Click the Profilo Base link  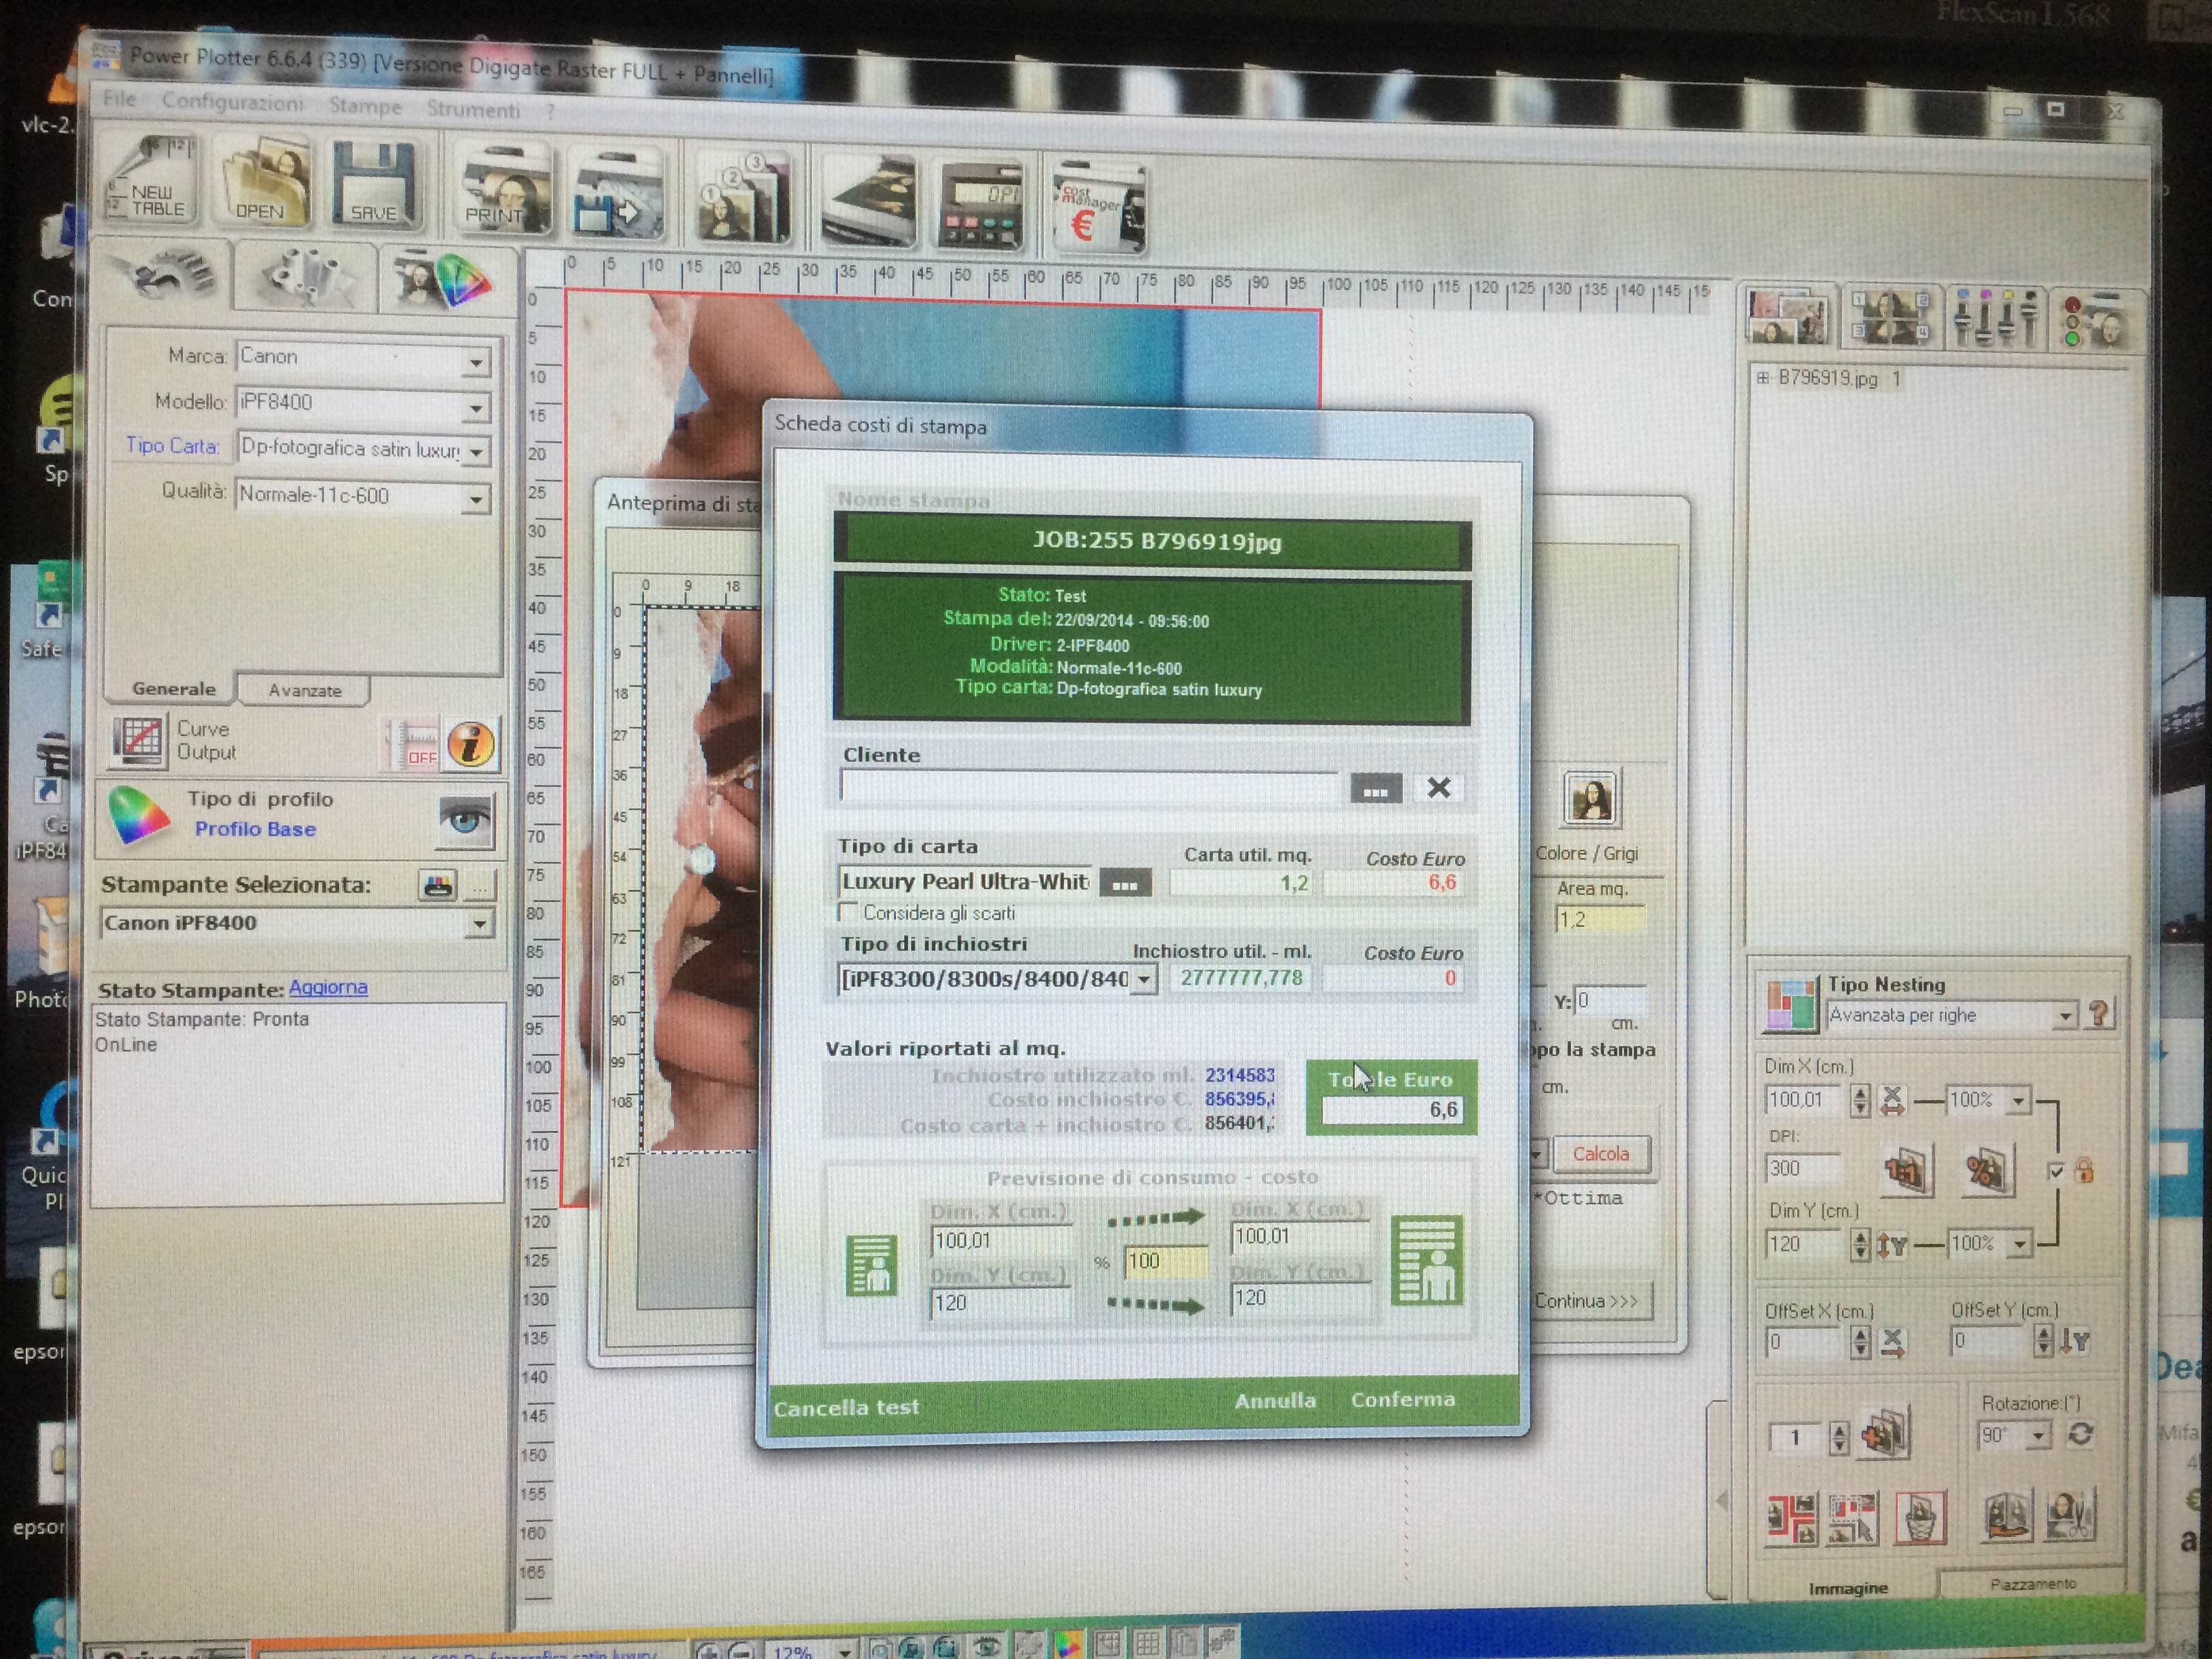tap(255, 829)
